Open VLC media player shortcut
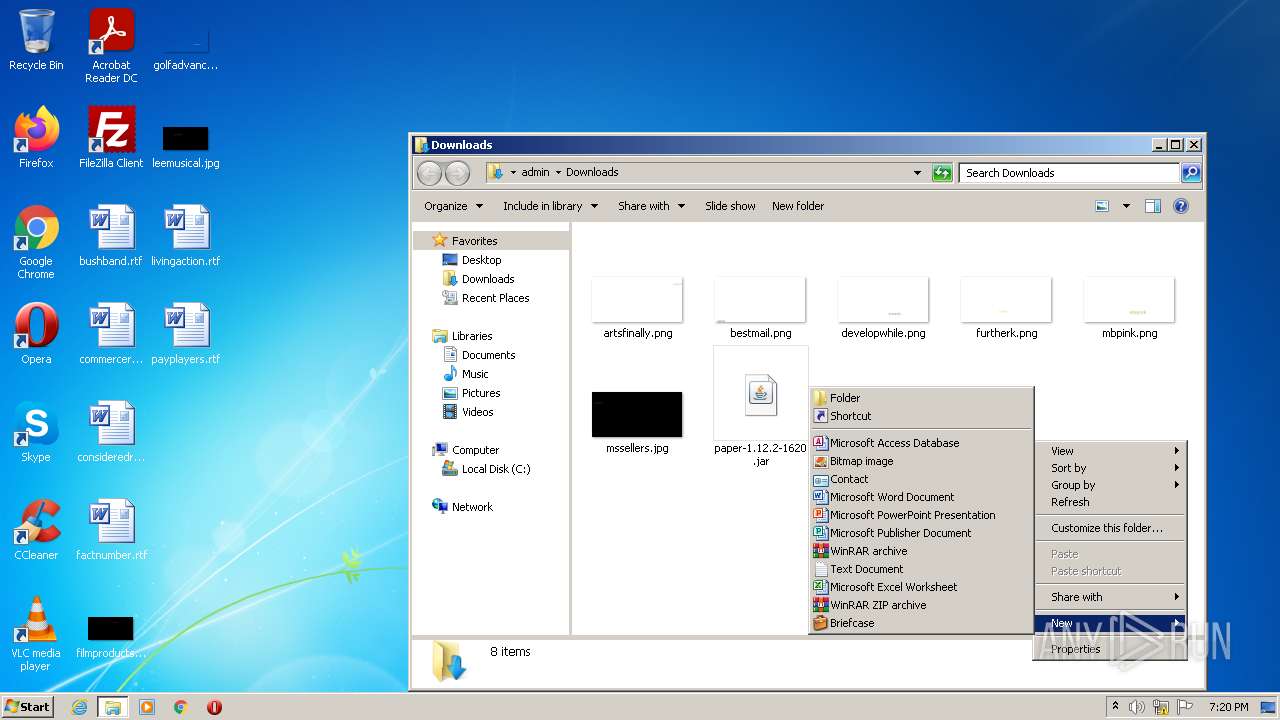 click(36, 634)
